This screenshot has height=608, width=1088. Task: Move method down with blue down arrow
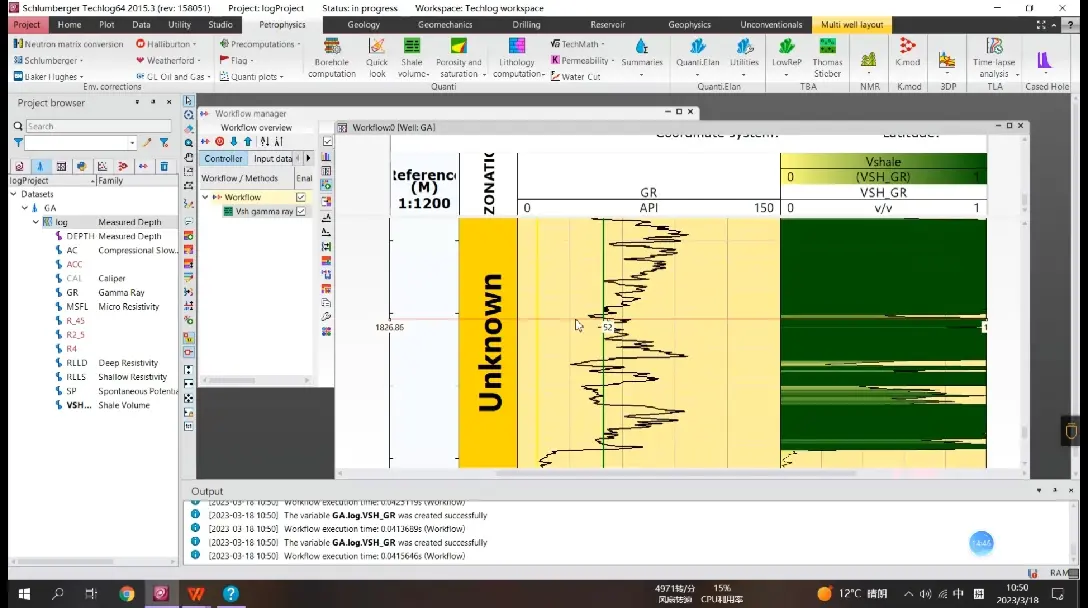click(x=234, y=142)
